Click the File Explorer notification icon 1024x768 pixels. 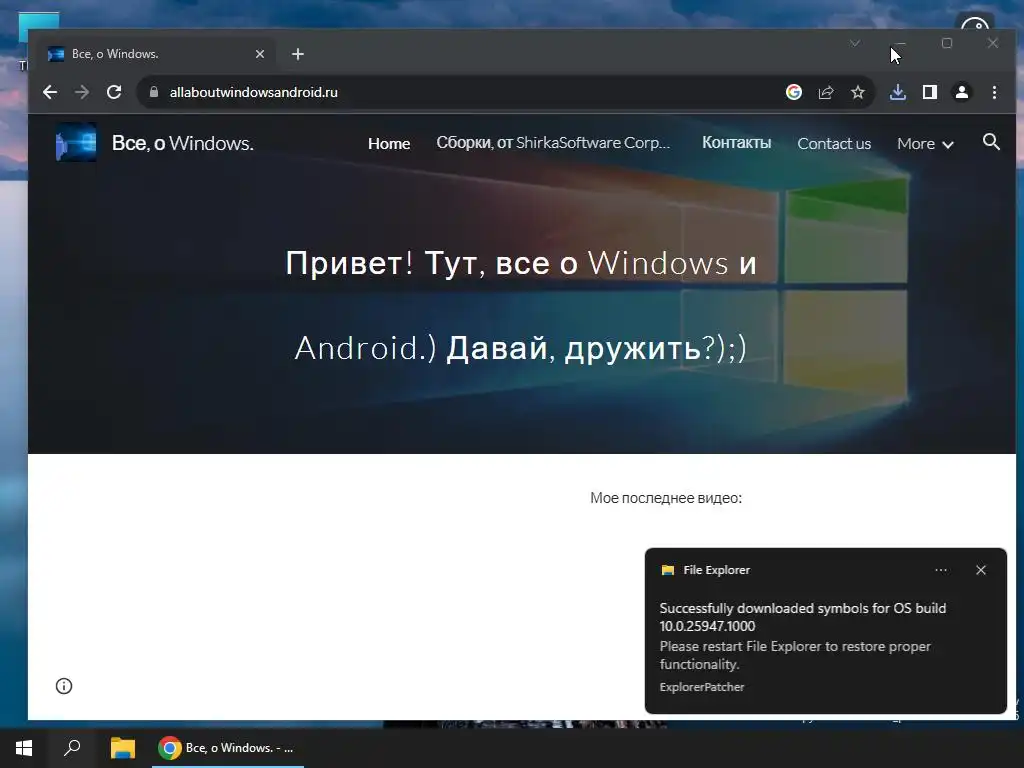[x=667, y=570]
